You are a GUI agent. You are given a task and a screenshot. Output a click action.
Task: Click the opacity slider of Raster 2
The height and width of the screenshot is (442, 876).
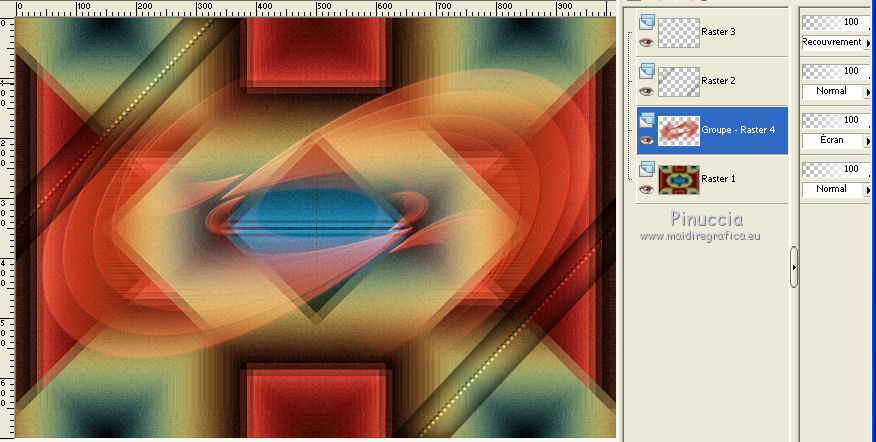pyautogui.click(x=836, y=71)
